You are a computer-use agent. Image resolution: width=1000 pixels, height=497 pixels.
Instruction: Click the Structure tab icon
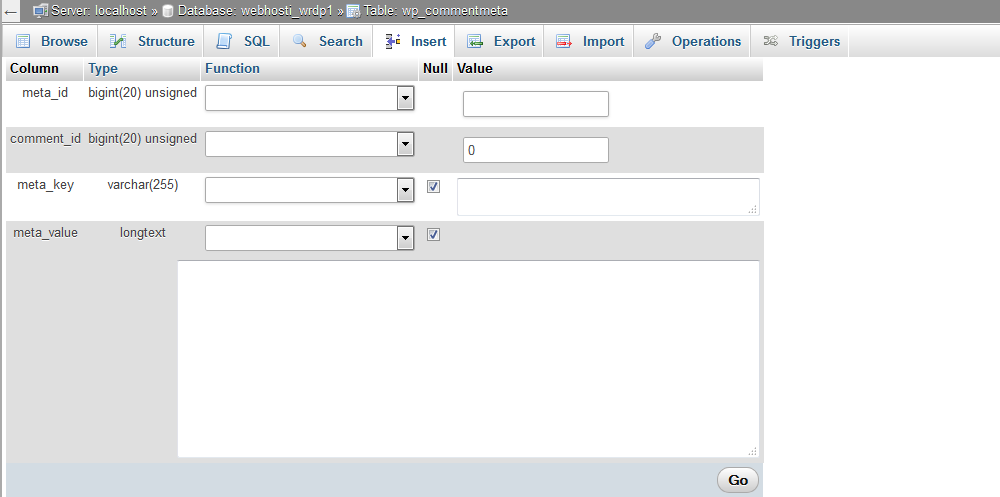[118, 42]
